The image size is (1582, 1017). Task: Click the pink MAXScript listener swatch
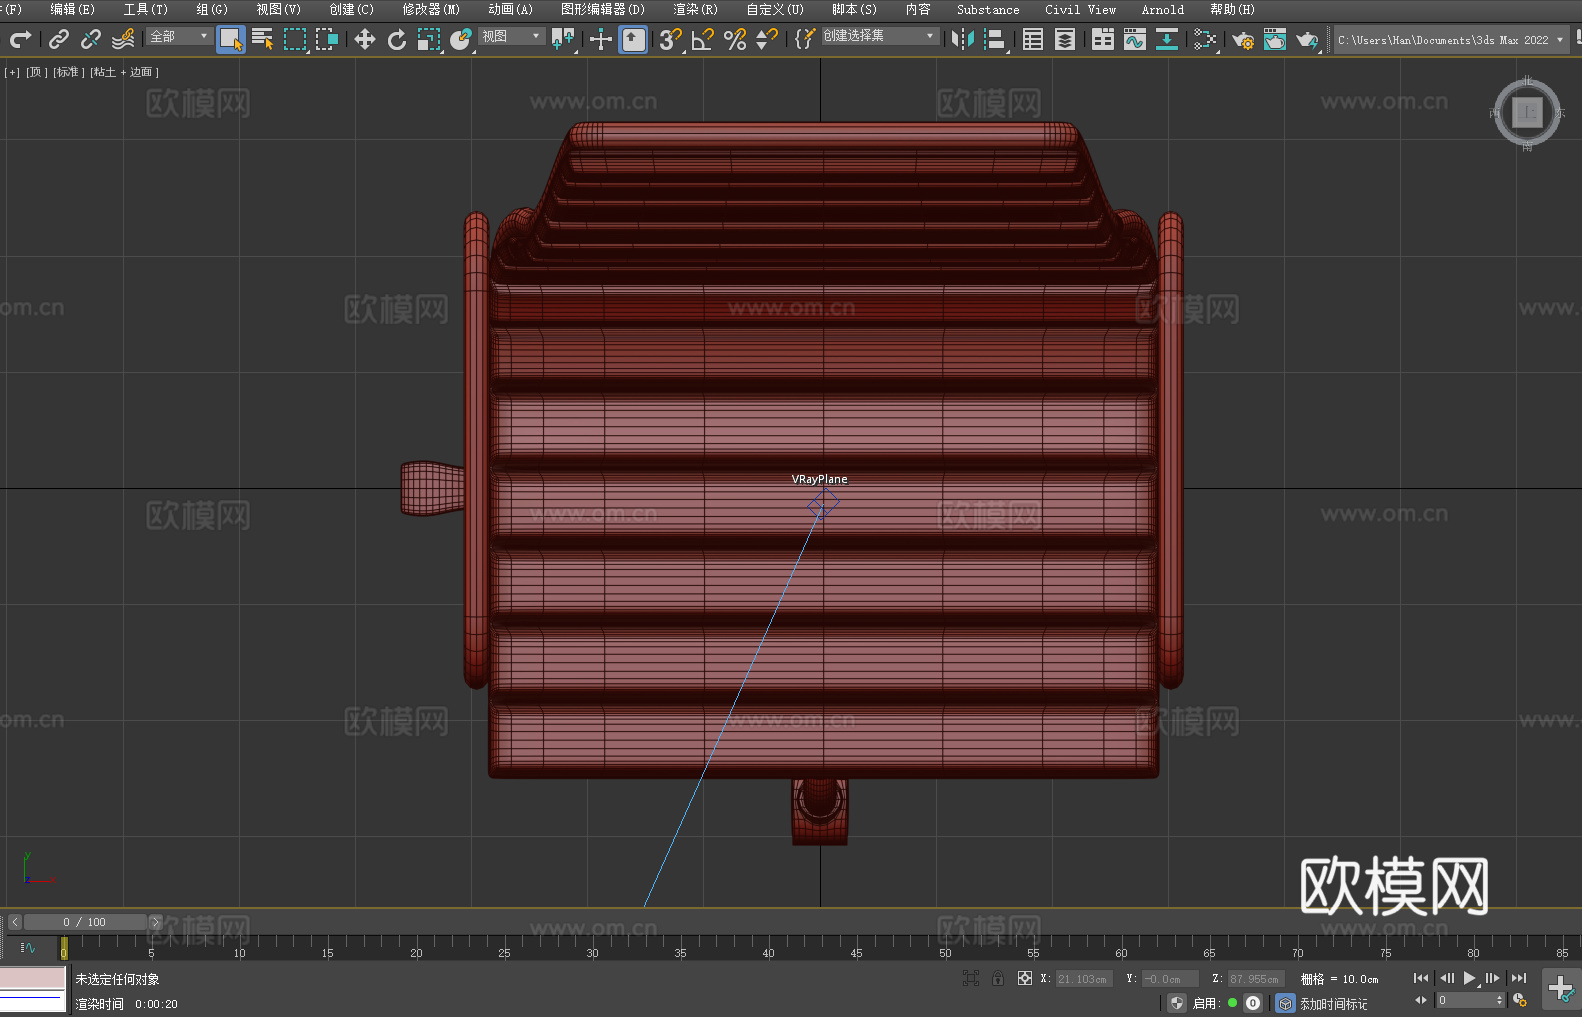(x=32, y=978)
